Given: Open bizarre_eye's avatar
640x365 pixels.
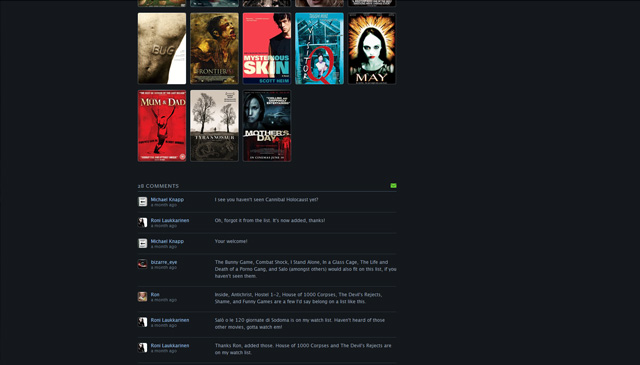Looking at the screenshot, I should (x=142, y=264).
